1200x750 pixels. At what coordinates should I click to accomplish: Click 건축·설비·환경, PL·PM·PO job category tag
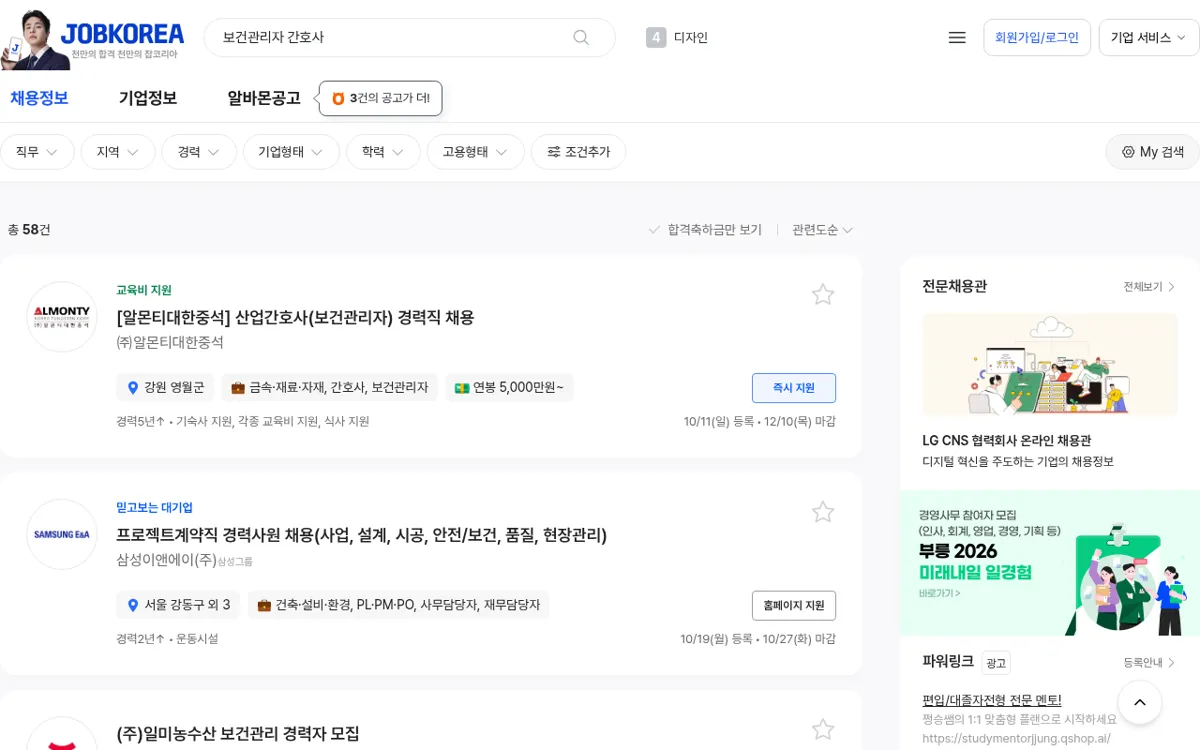coord(398,605)
